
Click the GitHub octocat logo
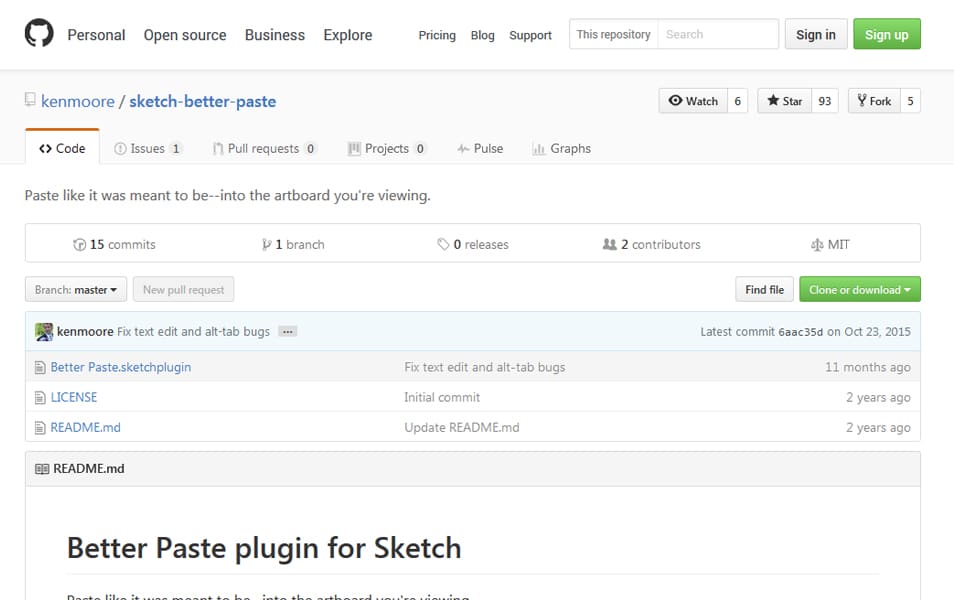tap(39, 34)
